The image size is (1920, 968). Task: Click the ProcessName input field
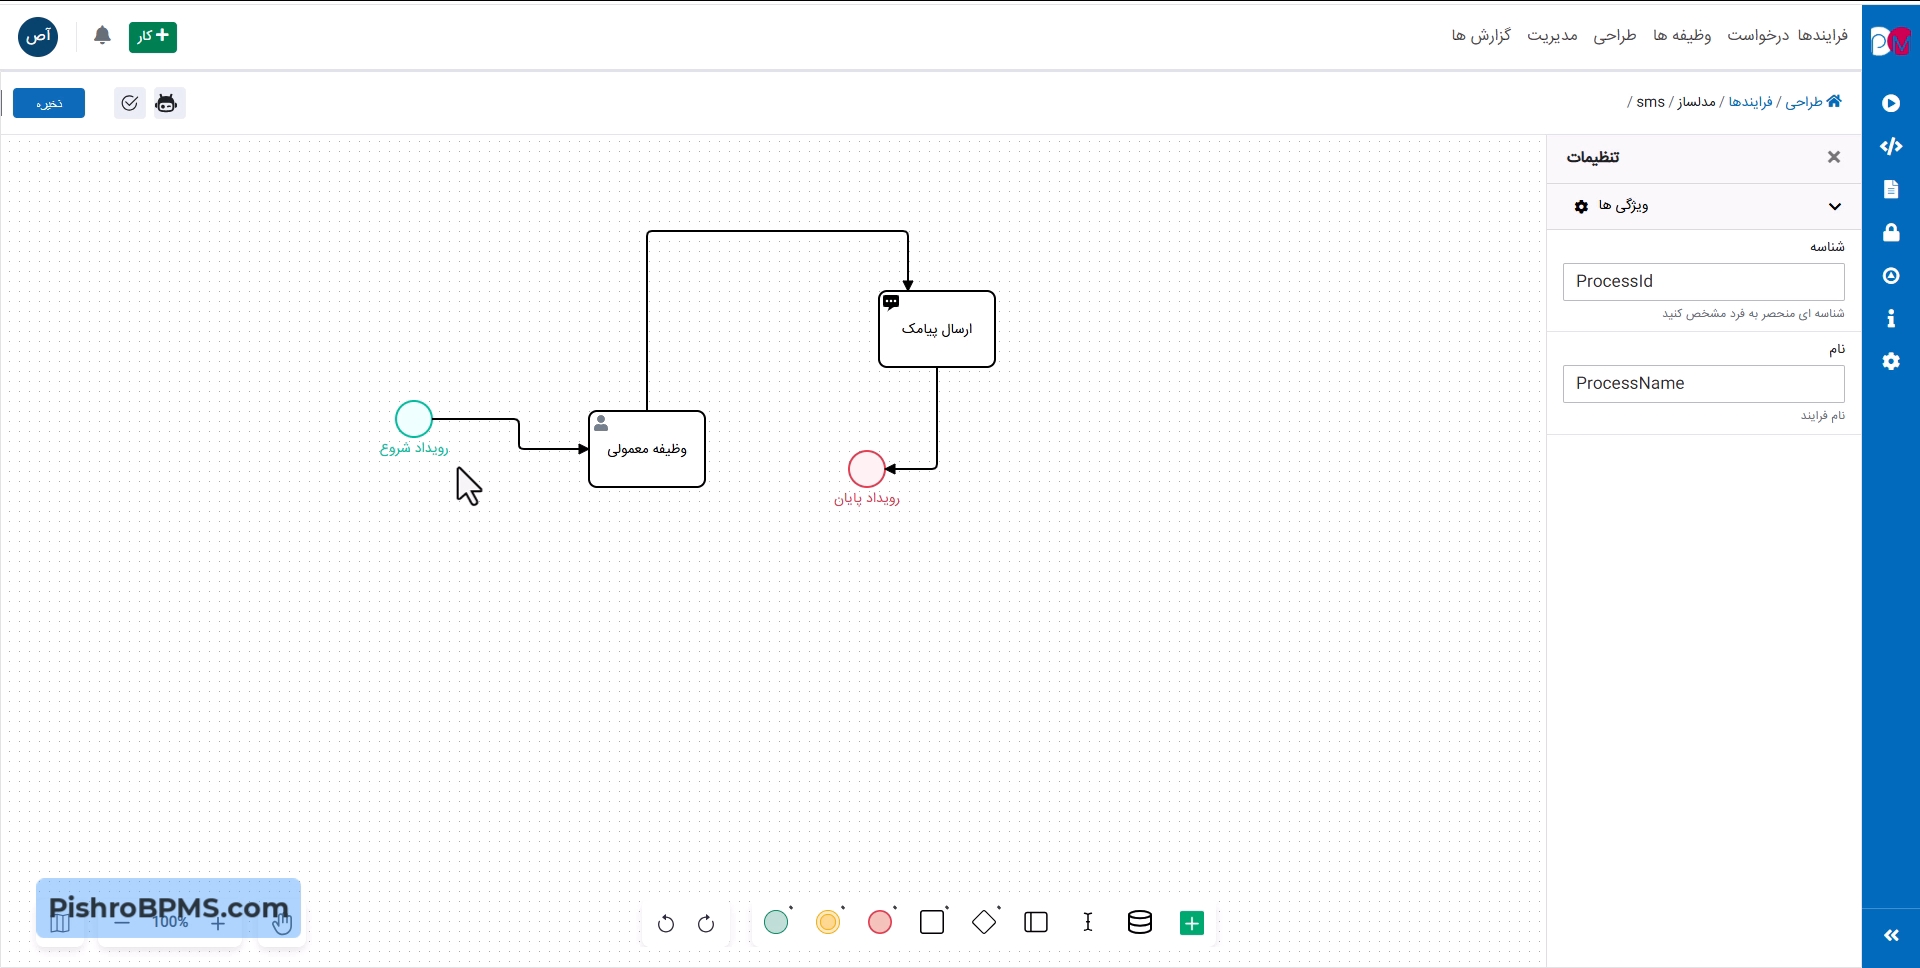click(1703, 384)
